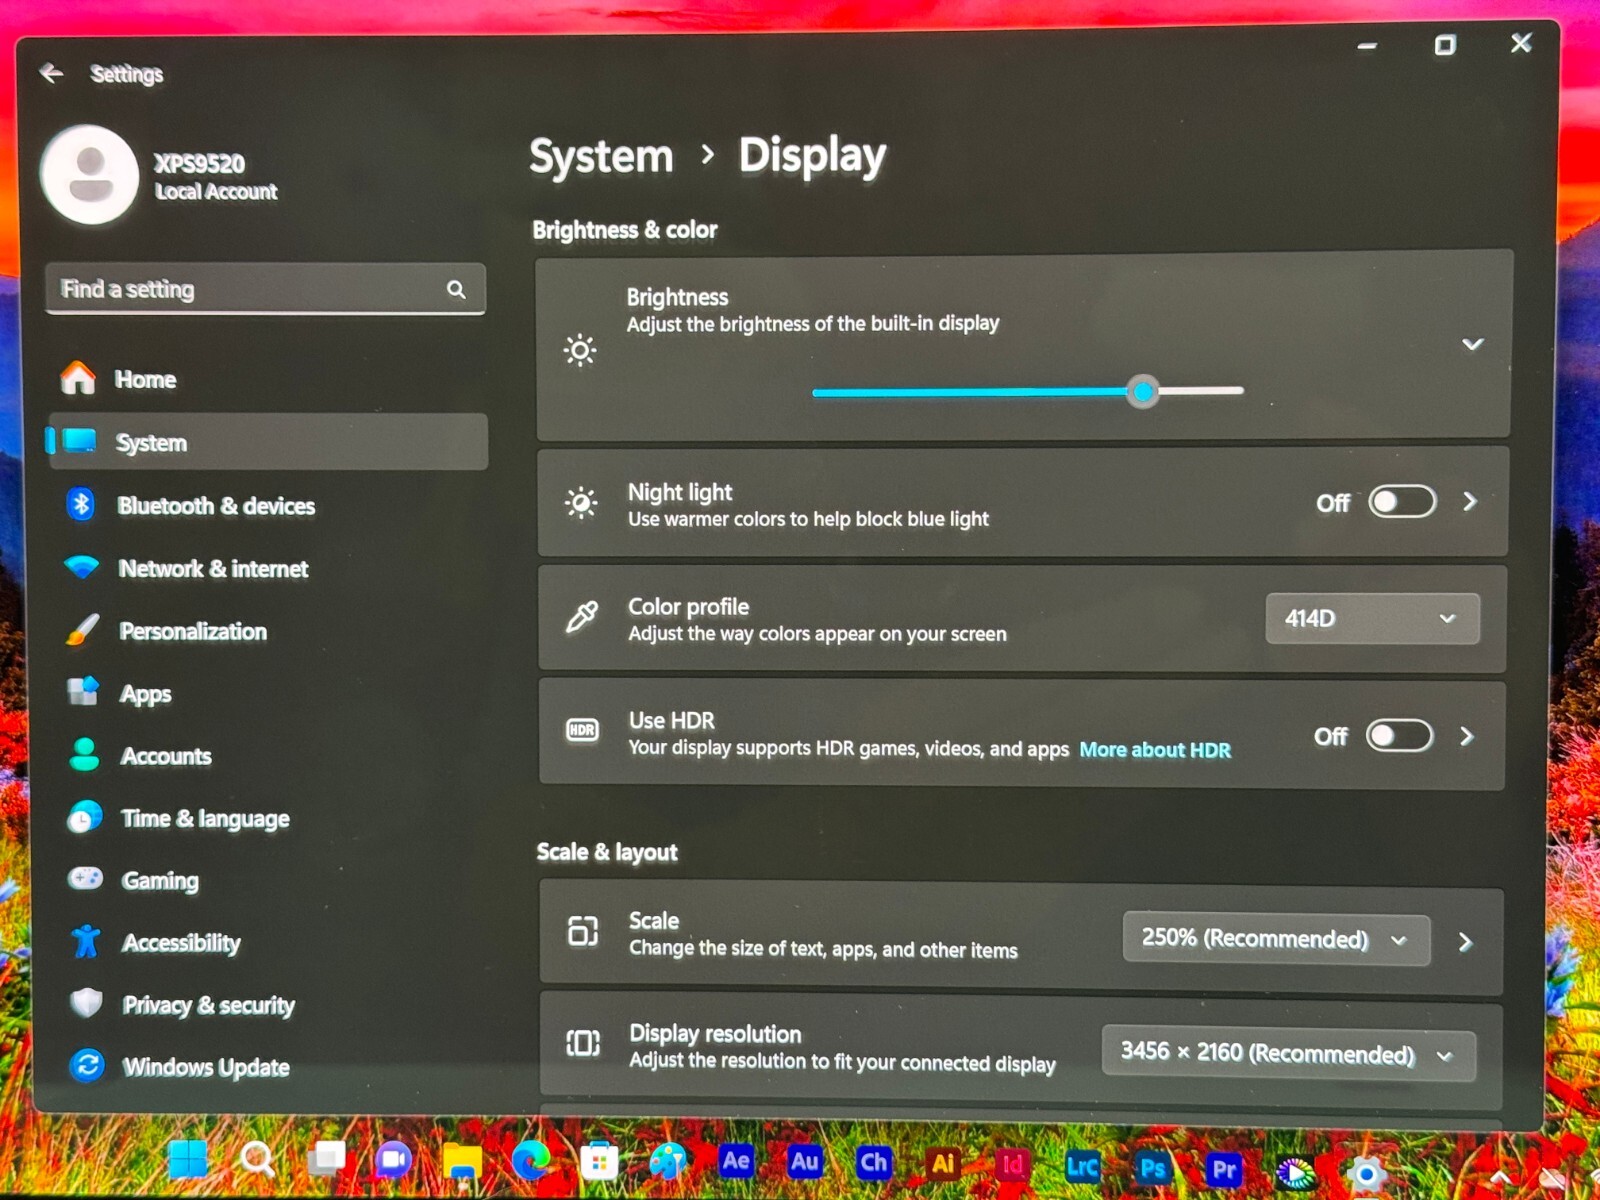Open Task View from taskbar
The image size is (1600, 1200).
pos(326,1160)
